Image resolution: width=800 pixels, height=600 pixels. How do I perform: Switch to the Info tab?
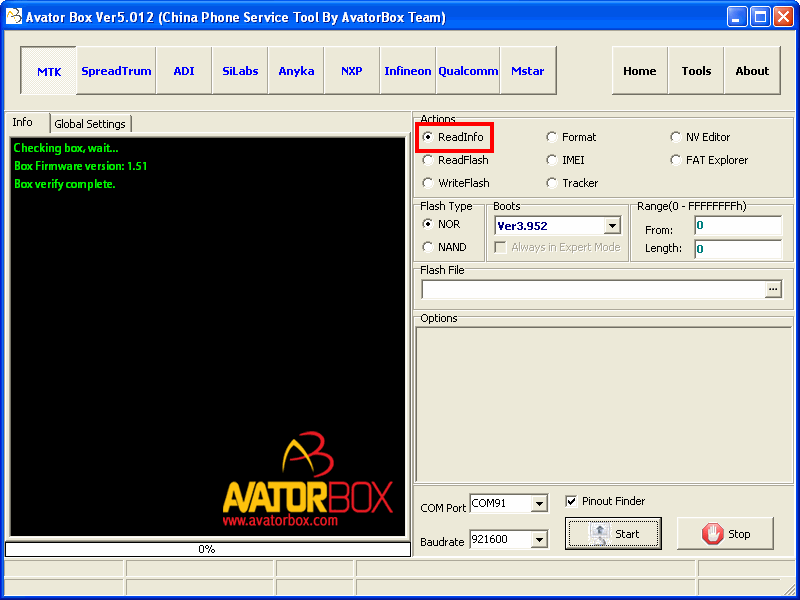pos(28,122)
